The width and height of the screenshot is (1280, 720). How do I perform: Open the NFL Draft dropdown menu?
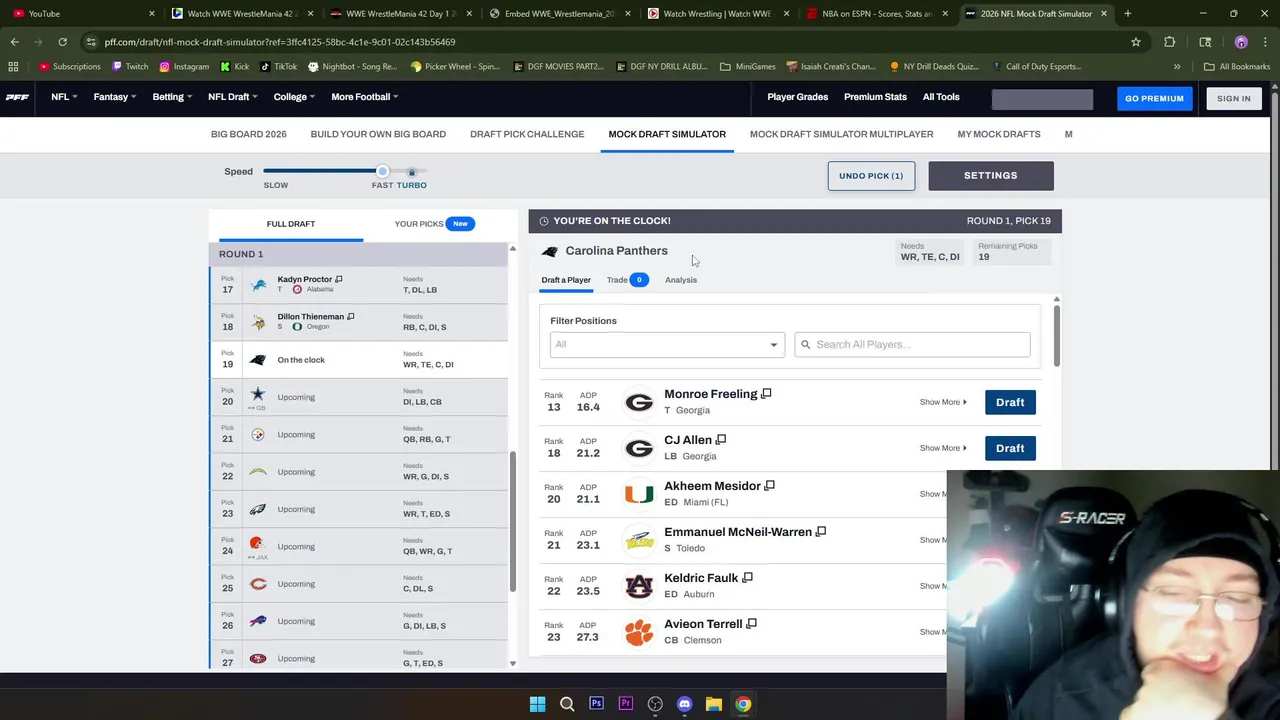(x=232, y=97)
